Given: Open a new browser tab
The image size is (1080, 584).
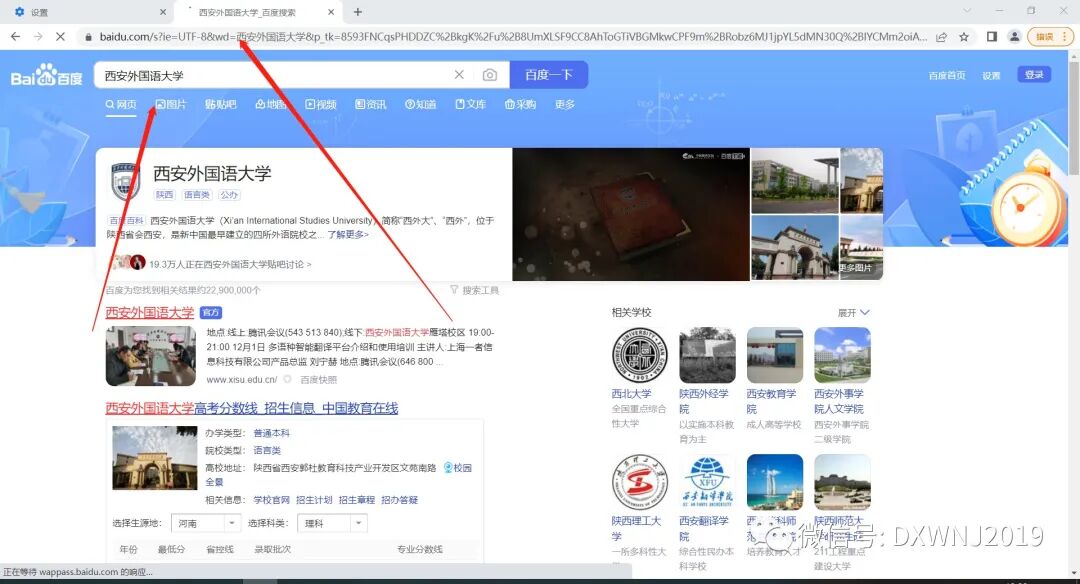Looking at the screenshot, I should coord(357,12).
